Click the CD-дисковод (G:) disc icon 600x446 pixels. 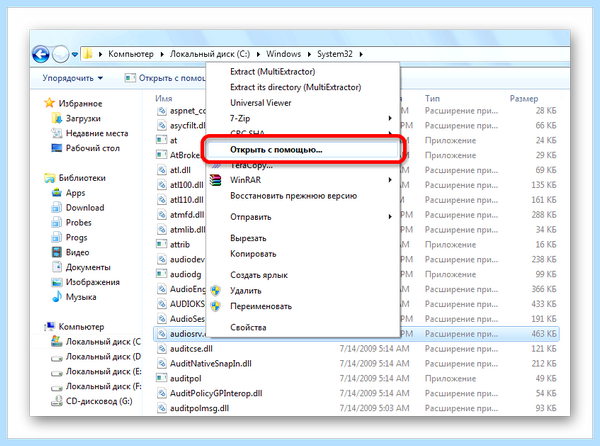click(57, 401)
